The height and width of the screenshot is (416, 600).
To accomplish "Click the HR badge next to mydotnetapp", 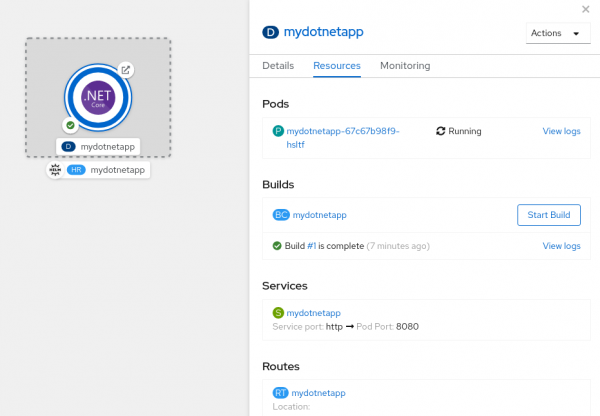I will coord(77,170).
